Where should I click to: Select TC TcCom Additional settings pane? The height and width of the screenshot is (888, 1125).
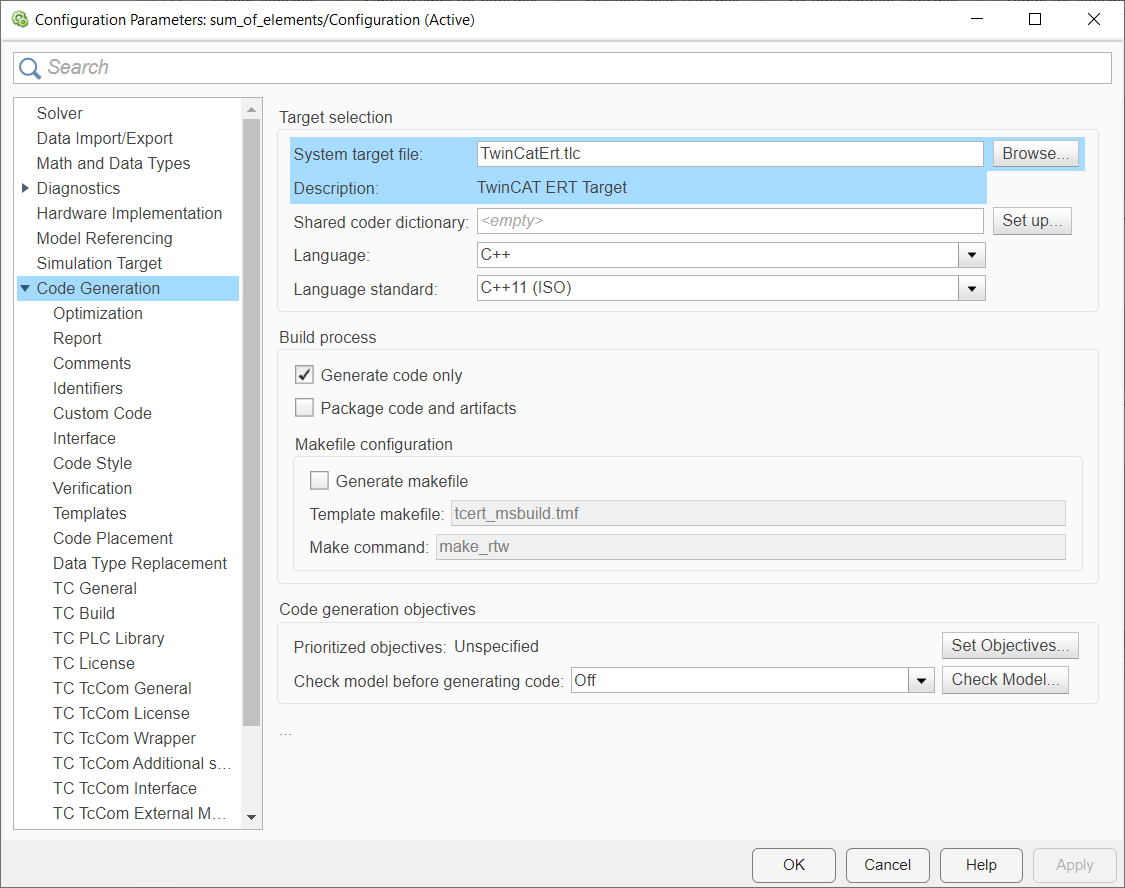(142, 763)
